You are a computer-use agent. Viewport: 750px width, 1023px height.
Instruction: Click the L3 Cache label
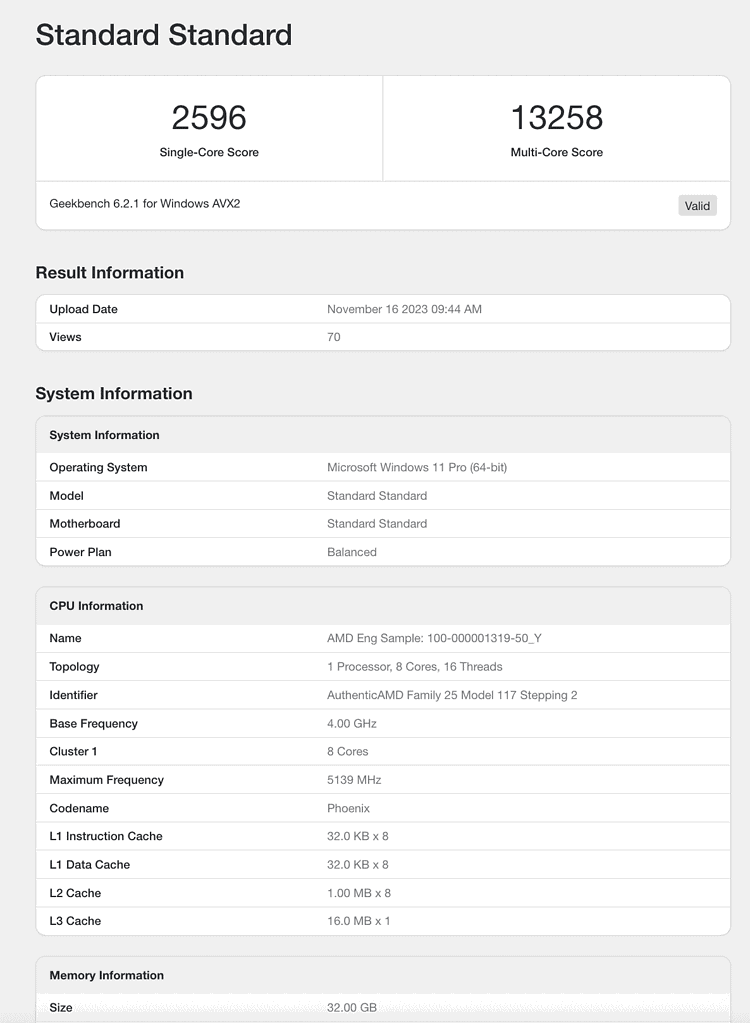tap(75, 921)
